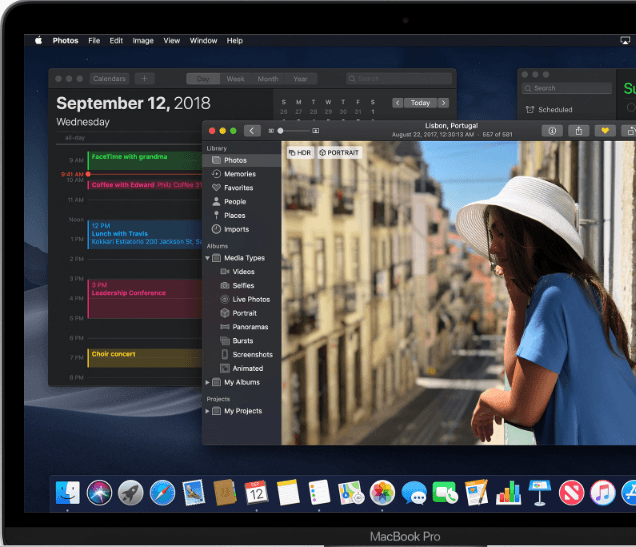Click the share icon in Photos toolbar
This screenshot has height=547, width=636.
[x=578, y=130]
